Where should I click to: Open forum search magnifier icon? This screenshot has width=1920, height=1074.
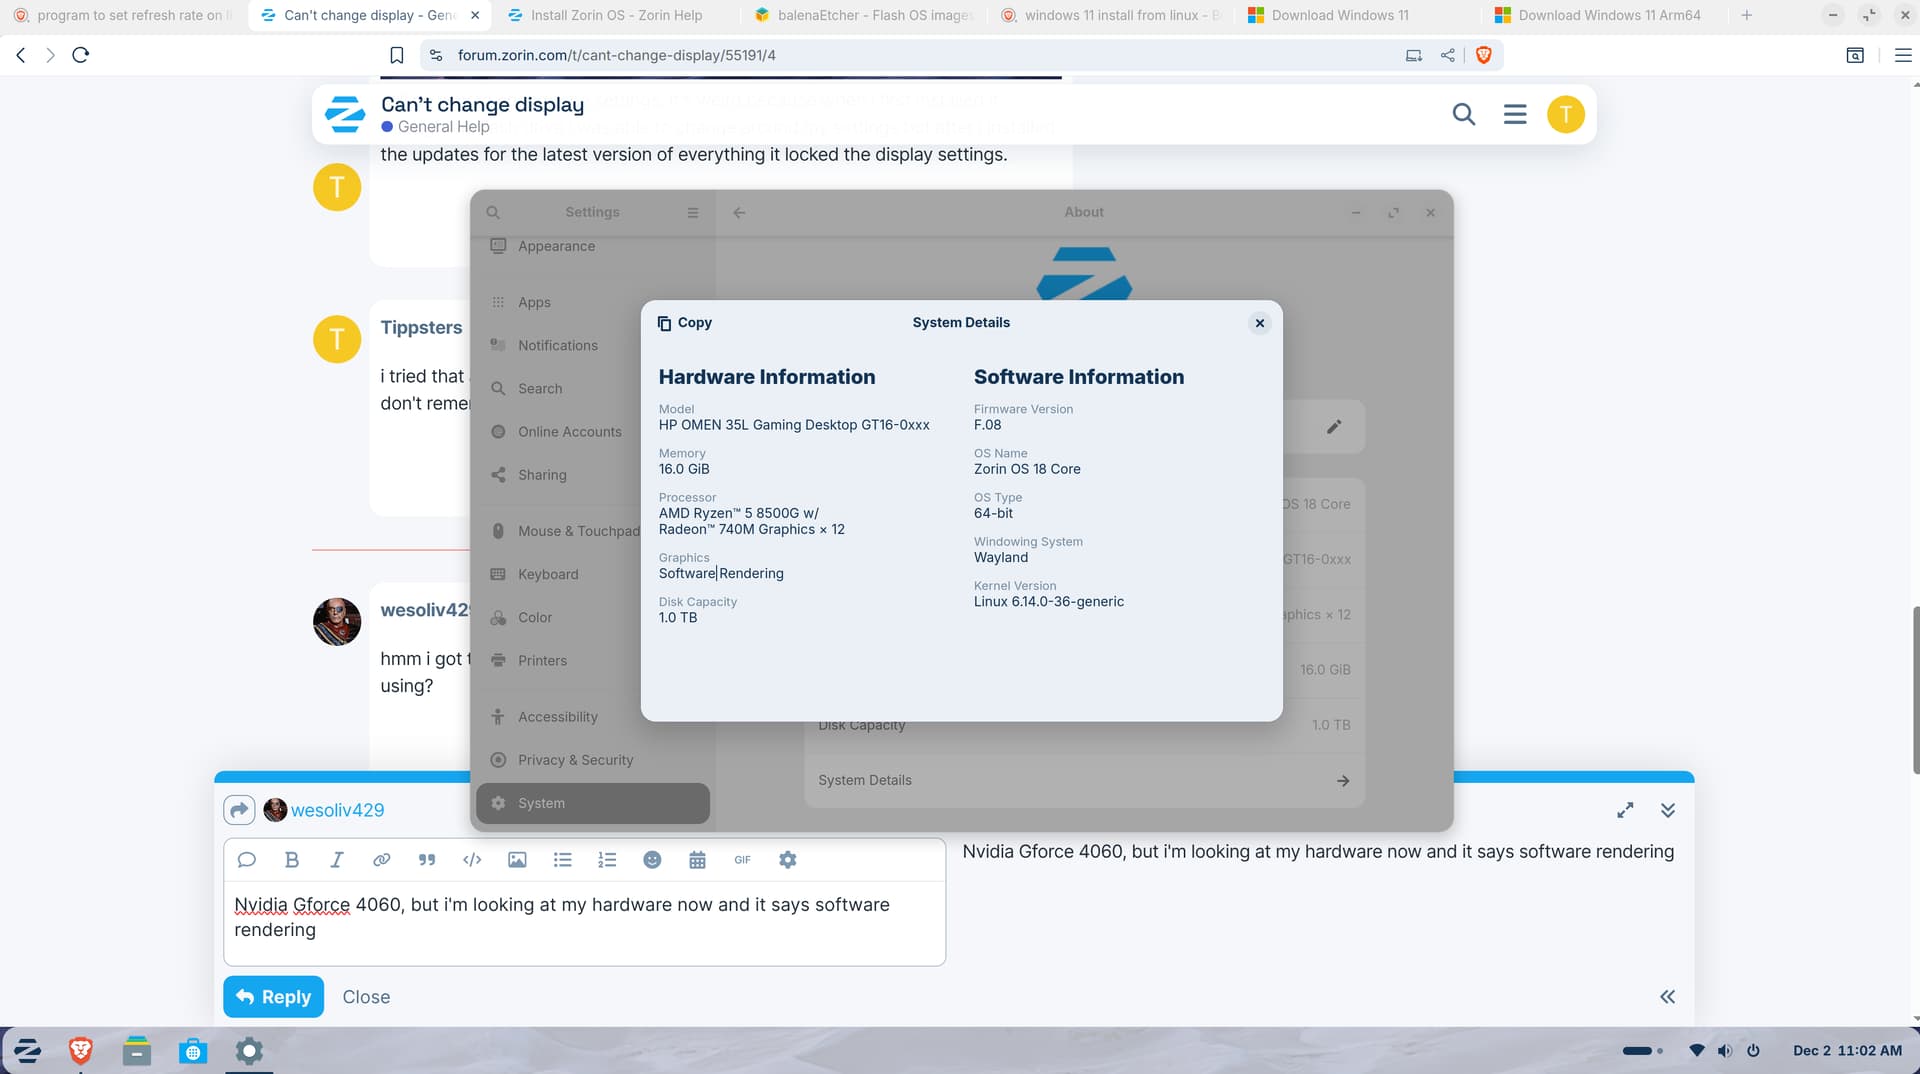1463,115
